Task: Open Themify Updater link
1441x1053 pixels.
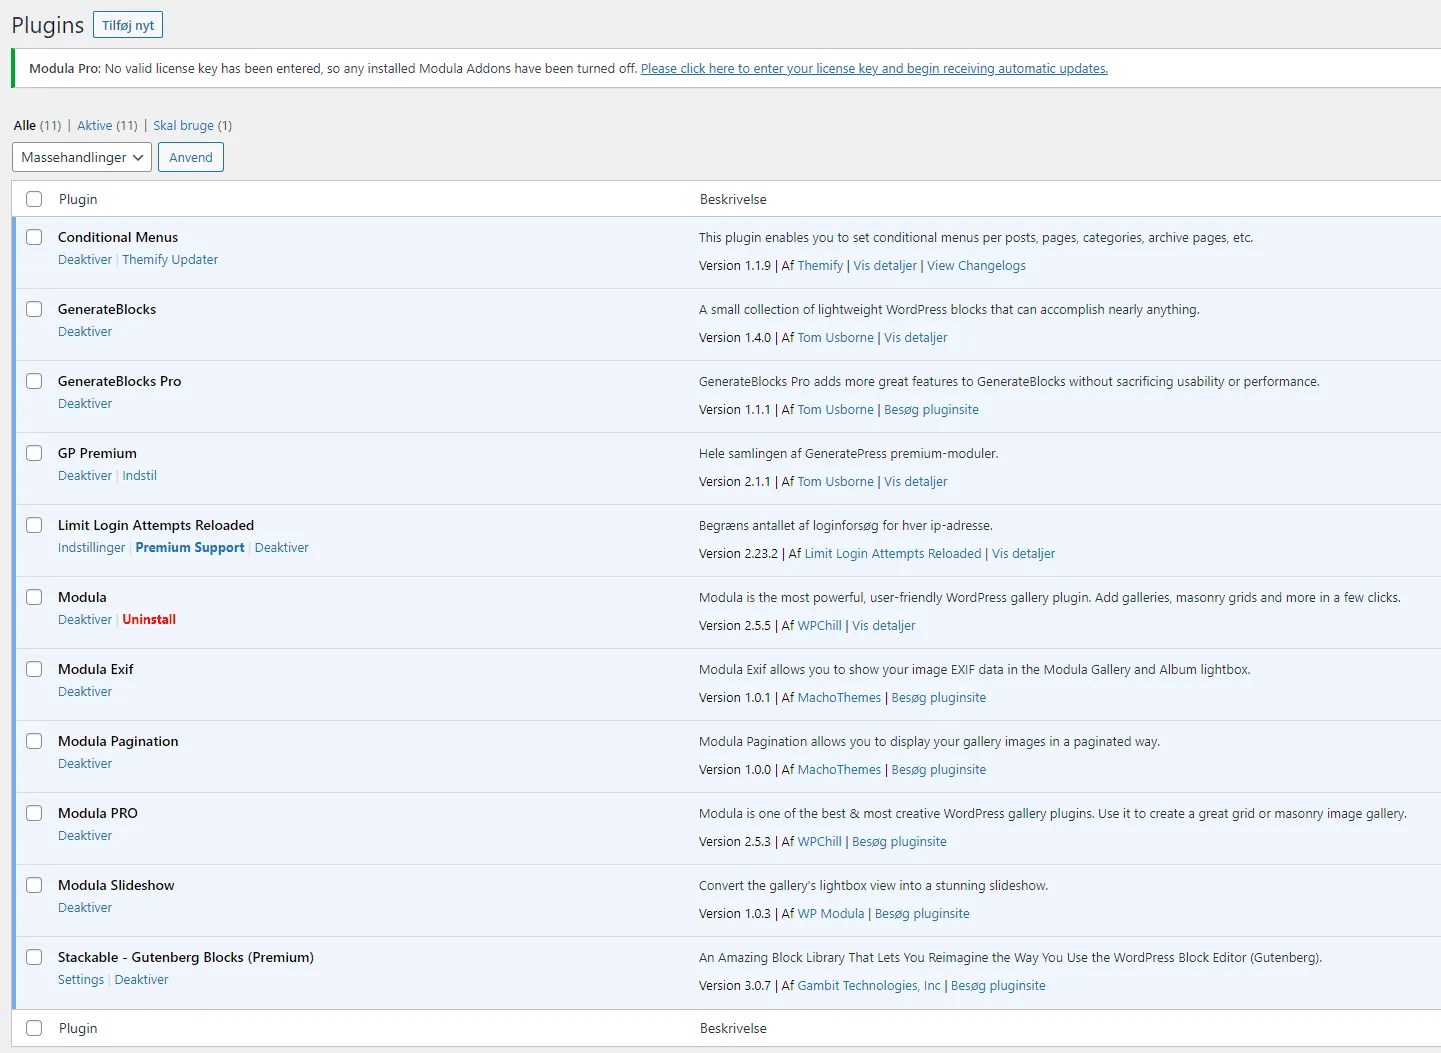Action: (170, 259)
